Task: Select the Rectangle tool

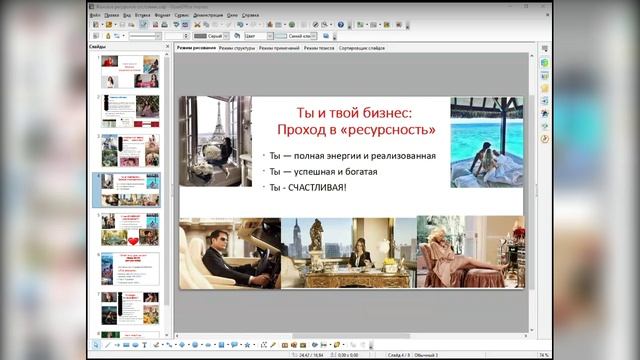Action: [126, 345]
